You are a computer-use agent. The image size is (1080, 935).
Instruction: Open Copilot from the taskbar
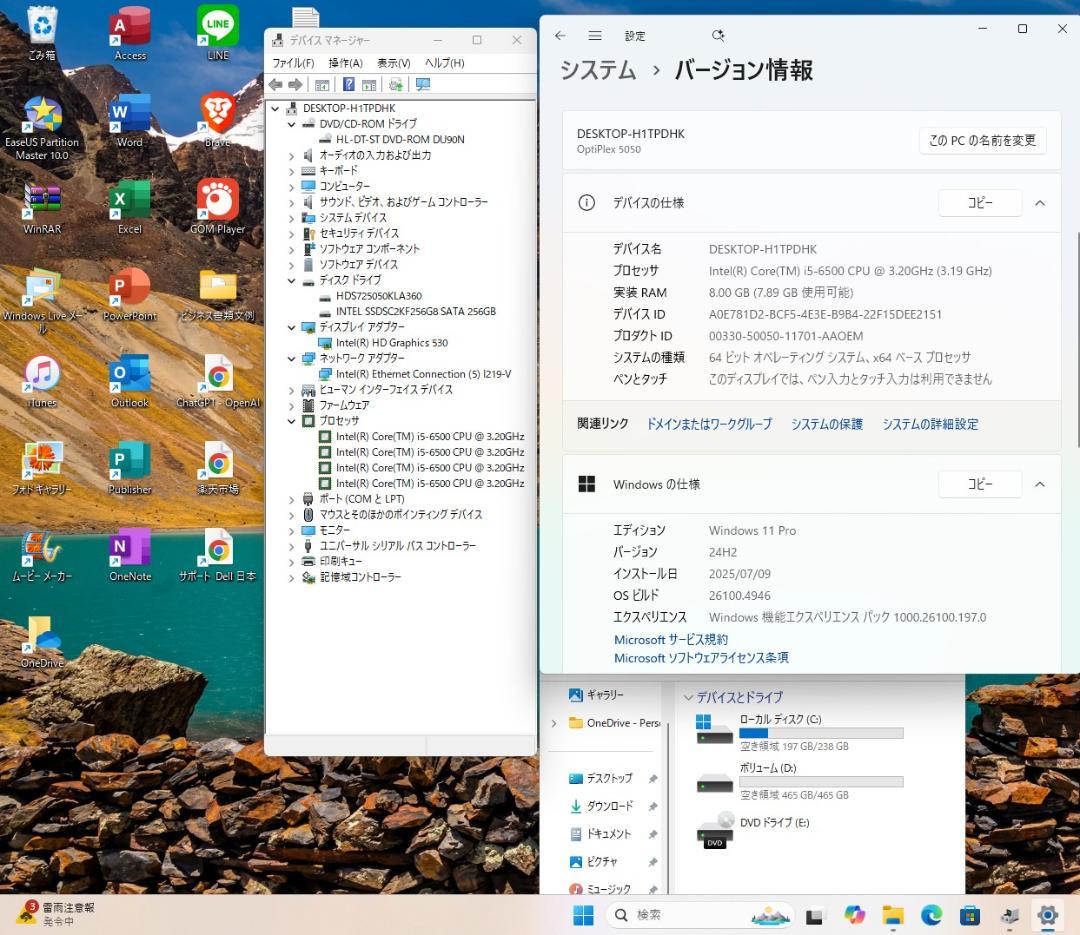(855, 914)
